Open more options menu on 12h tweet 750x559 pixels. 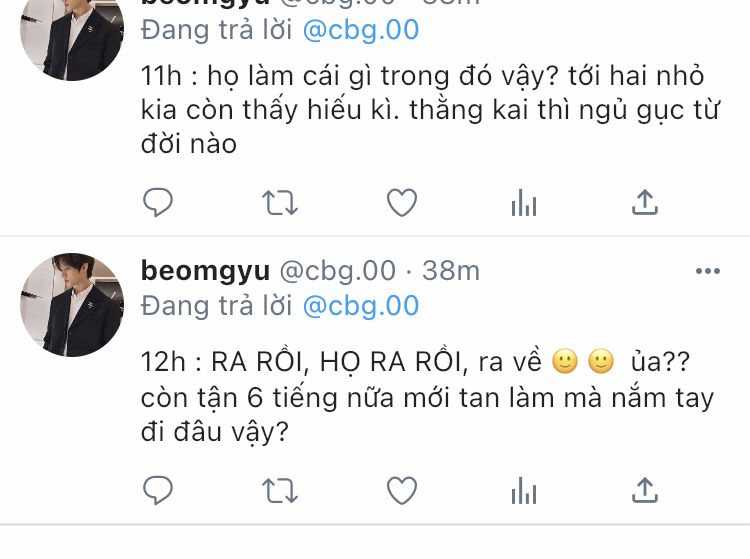point(708,271)
